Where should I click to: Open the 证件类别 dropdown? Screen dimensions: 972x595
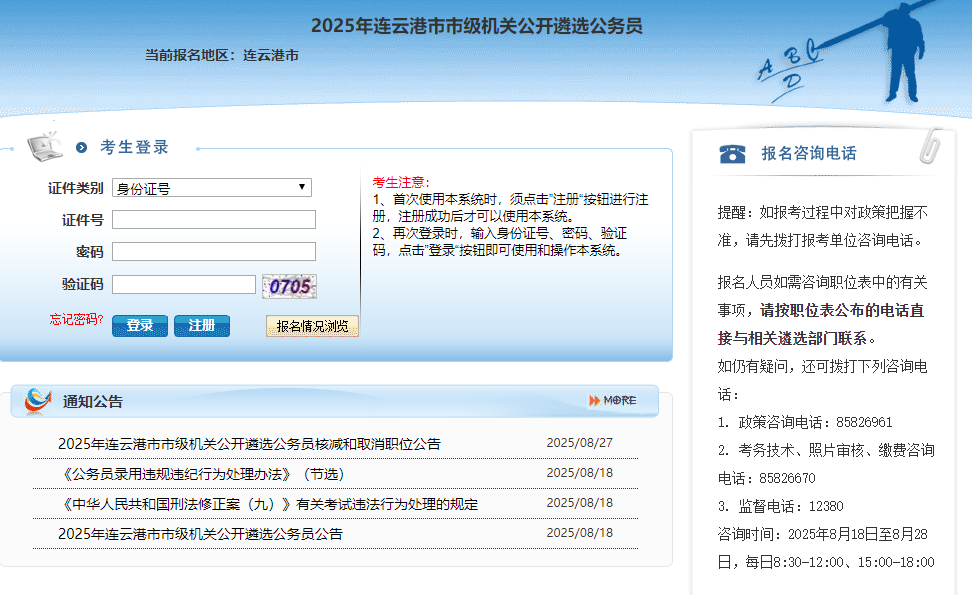[x=212, y=188]
